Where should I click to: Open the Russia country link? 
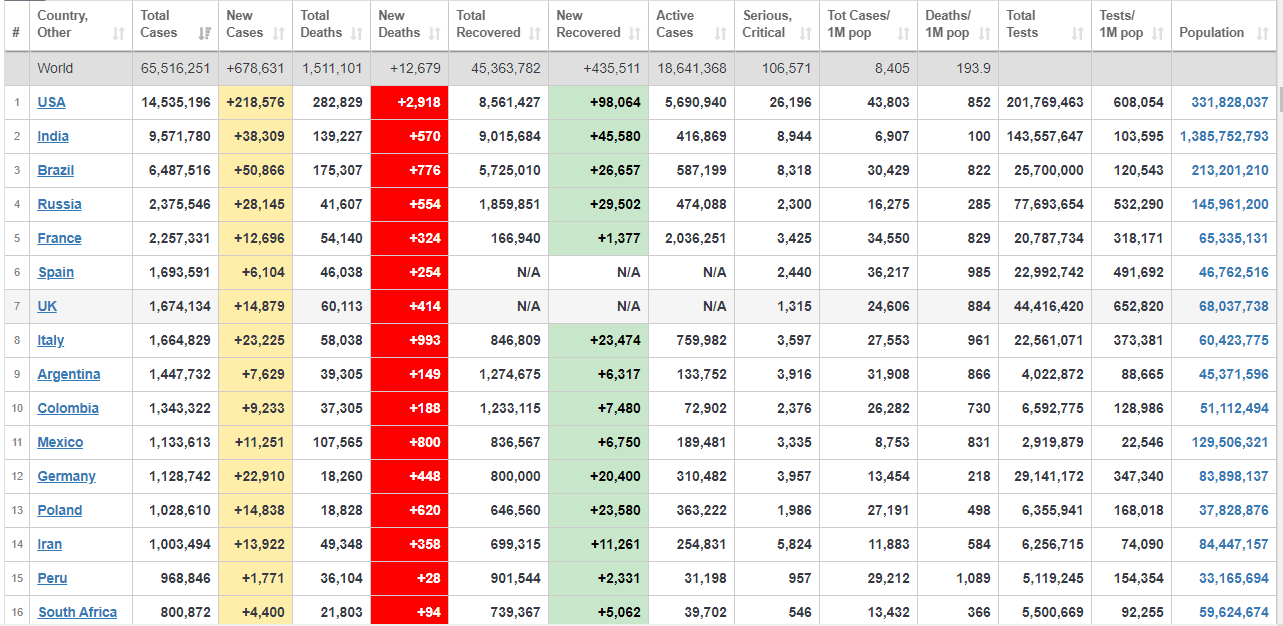[60, 204]
